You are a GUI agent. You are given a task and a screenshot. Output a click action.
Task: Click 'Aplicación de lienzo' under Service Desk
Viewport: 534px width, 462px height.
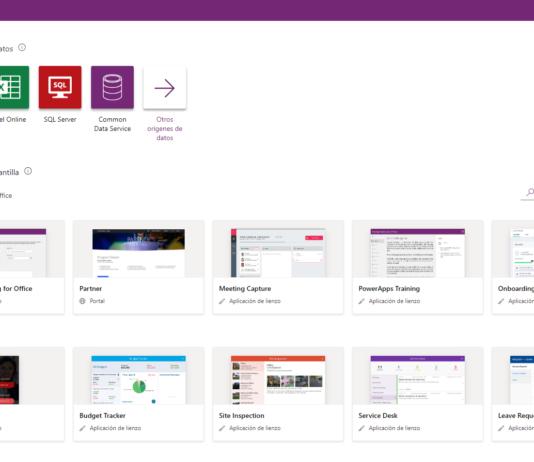point(394,428)
